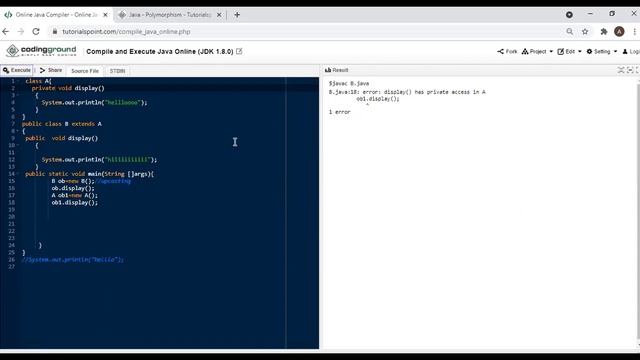The height and width of the screenshot is (360, 640).
Task: Click the second resize icon in Result panel header
Action: [x=630, y=70]
